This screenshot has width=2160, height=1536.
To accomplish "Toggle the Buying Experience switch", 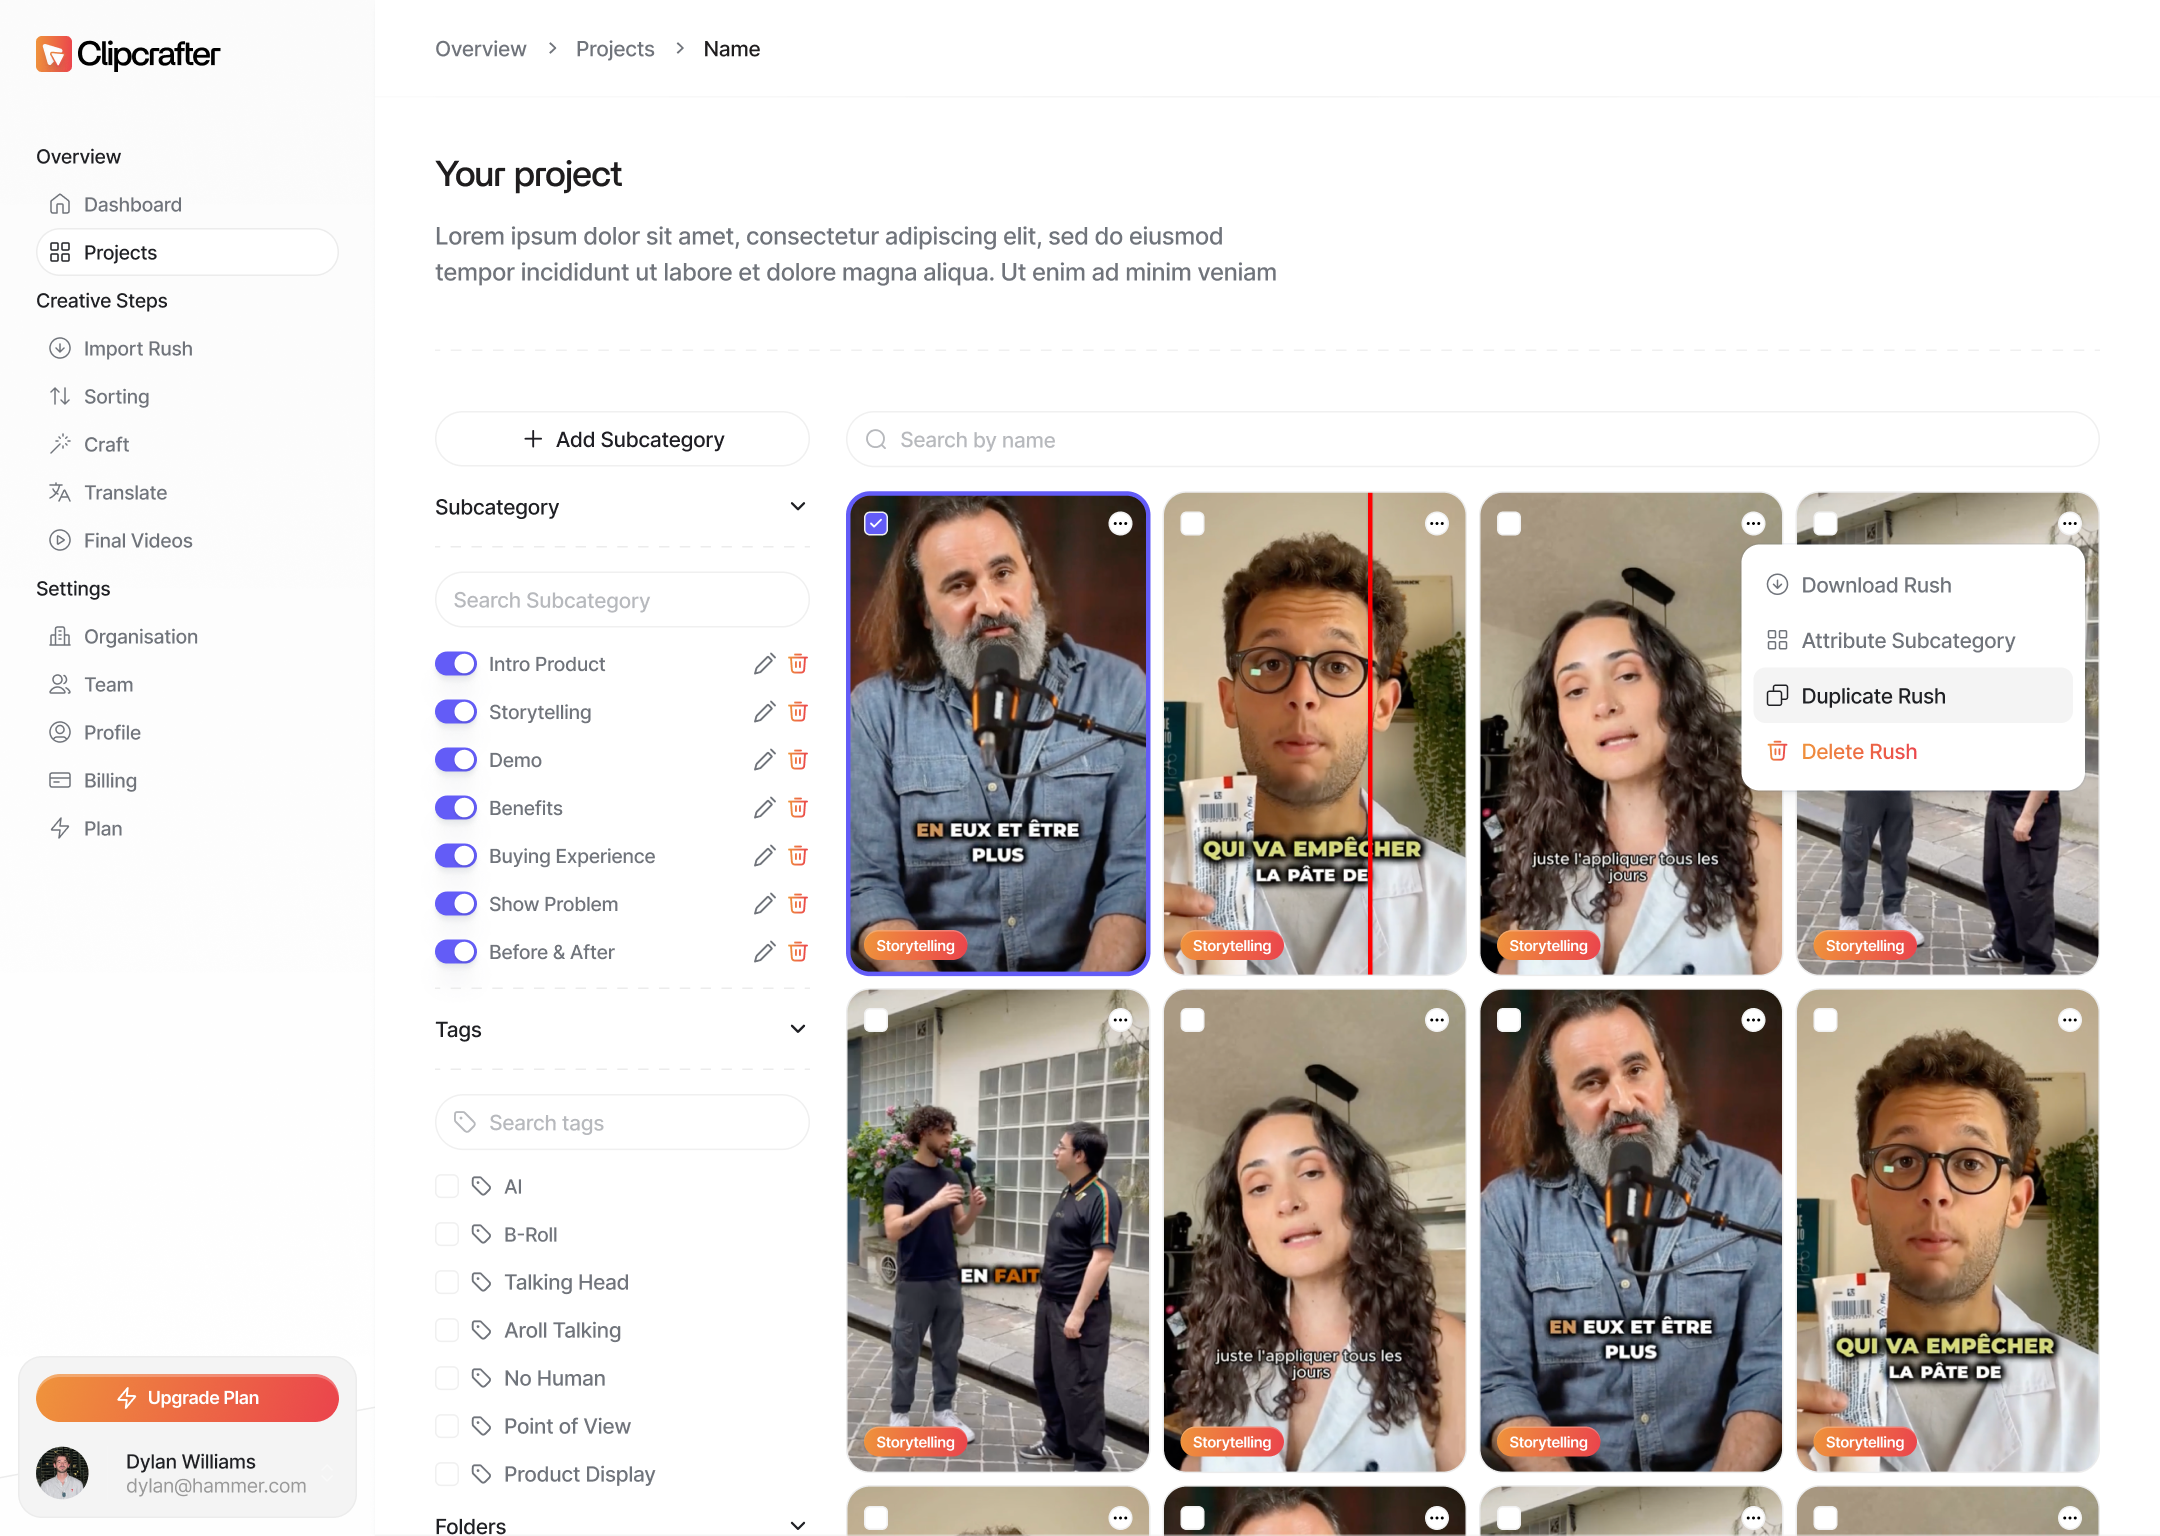I will tap(456, 856).
